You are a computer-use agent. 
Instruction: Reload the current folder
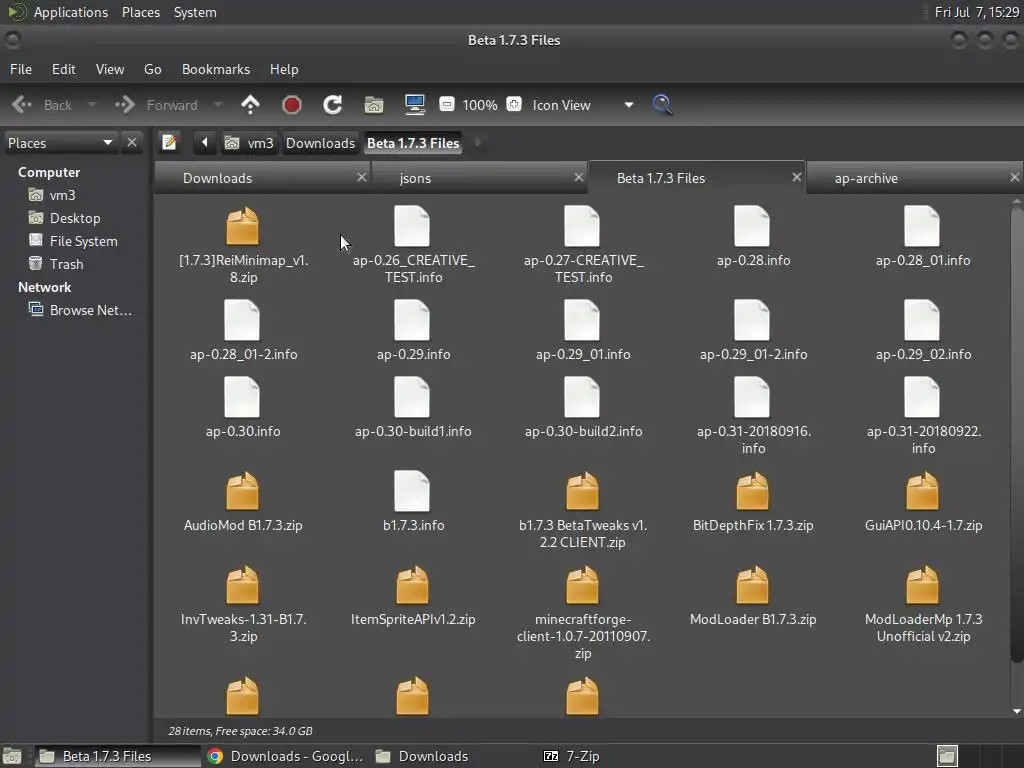pyautogui.click(x=332, y=104)
